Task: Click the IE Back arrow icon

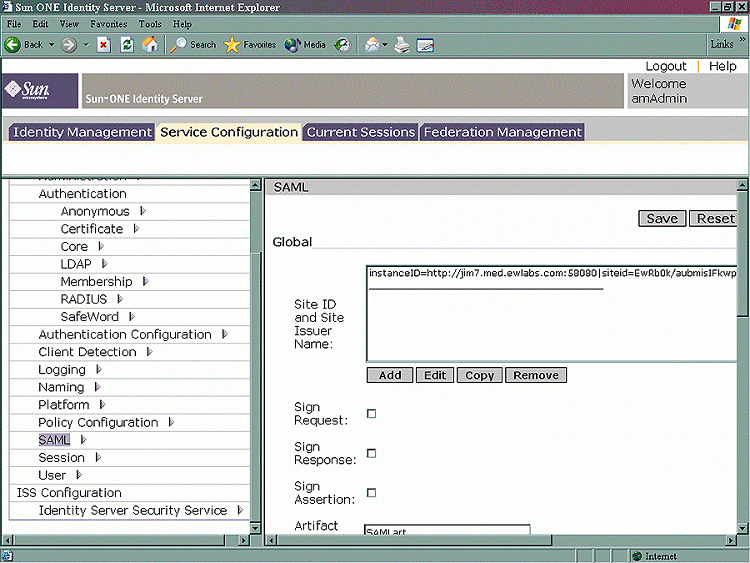Action: [x=13, y=45]
